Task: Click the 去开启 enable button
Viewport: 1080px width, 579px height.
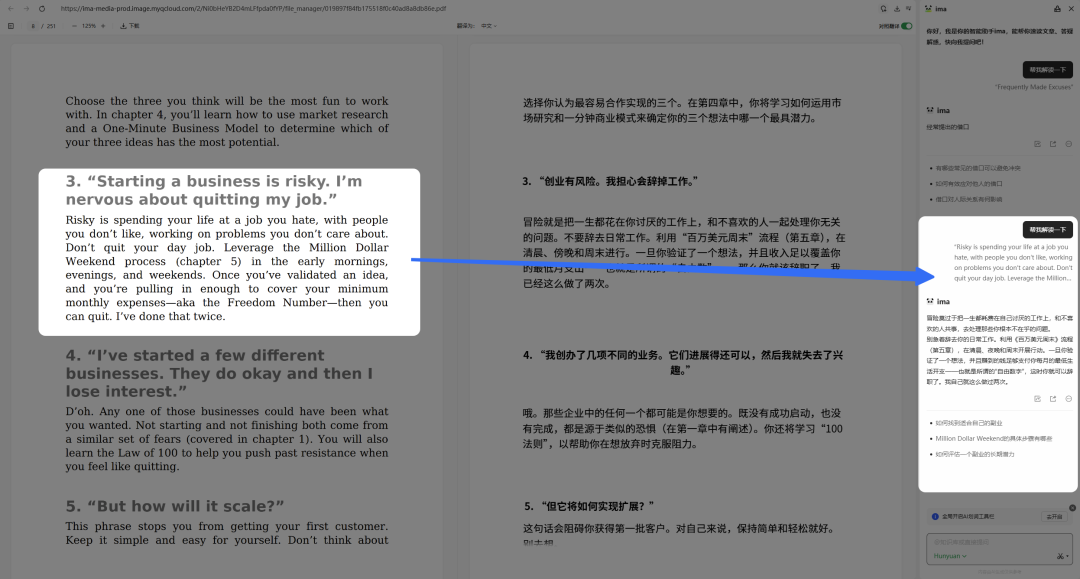Action: point(1054,517)
